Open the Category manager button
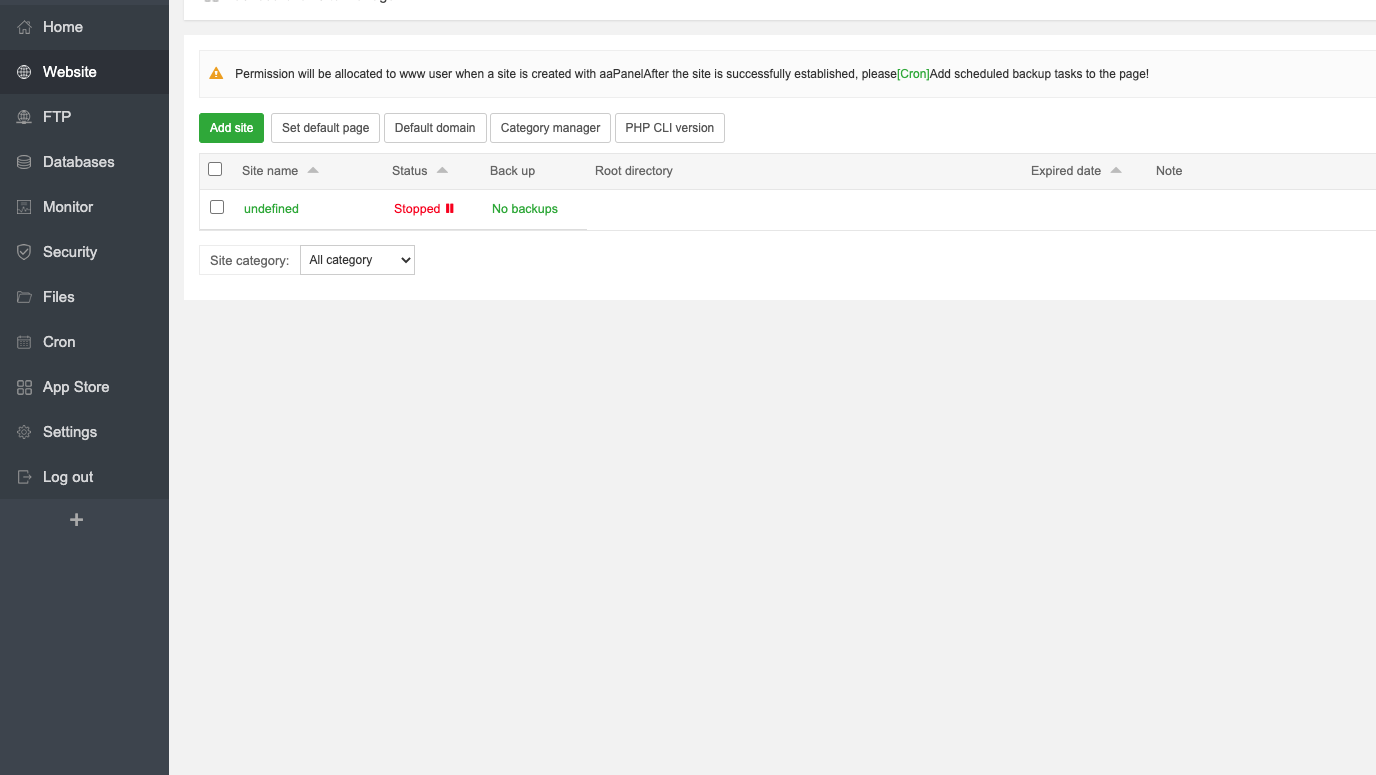The height and width of the screenshot is (775, 1376). click(x=550, y=128)
